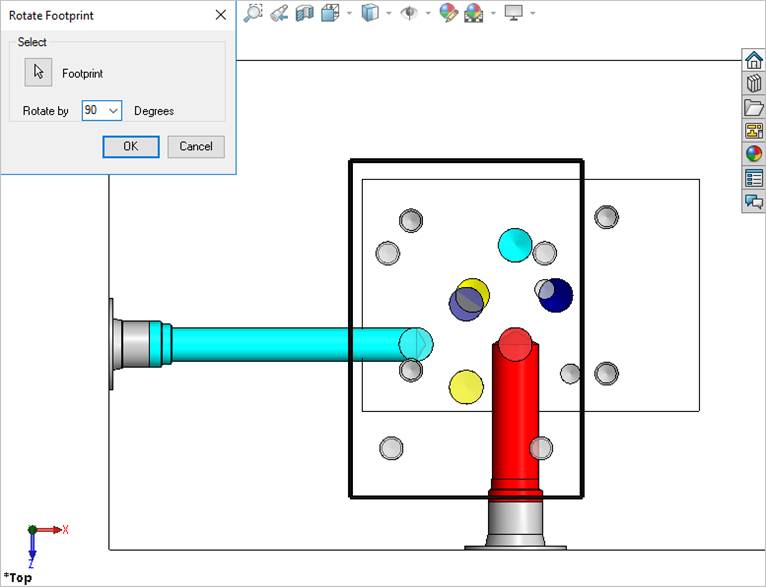The width and height of the screenshot is (766, 587).
Task: Click Cancel in Rotate Footprint dialog
Action: (196, 147)
